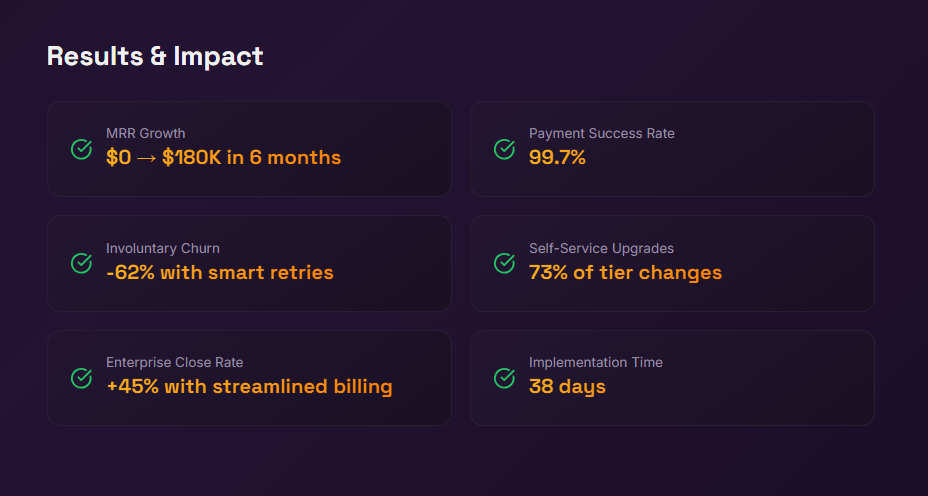This screenshot has width=928, height=496.
Task: Click the MRR Growth label
Action: click(145, 133)
